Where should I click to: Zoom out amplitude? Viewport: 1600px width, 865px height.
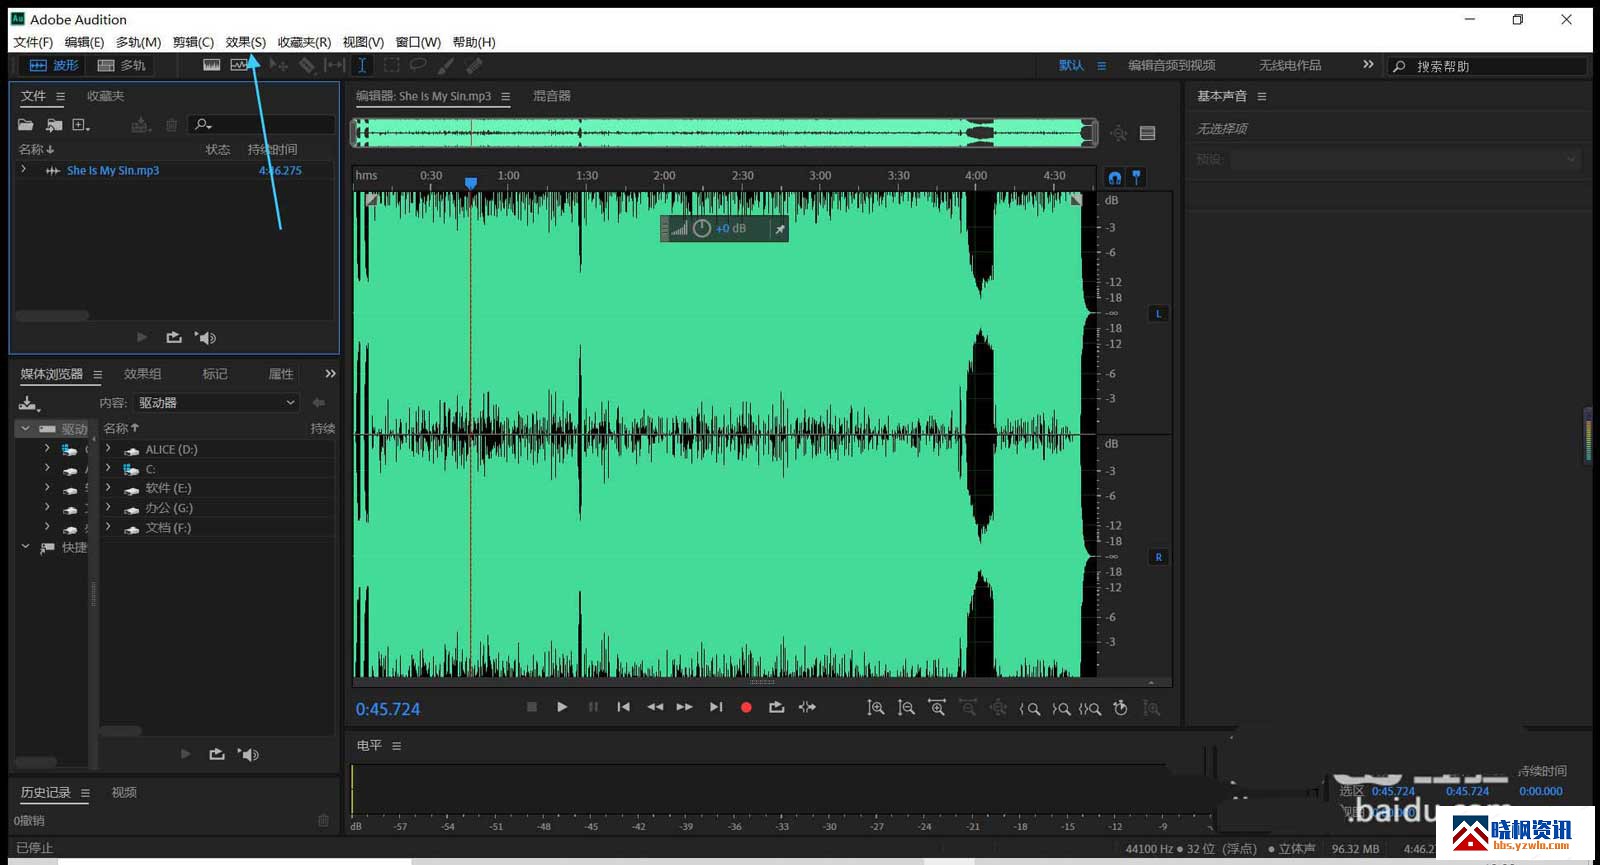[906, 708]
